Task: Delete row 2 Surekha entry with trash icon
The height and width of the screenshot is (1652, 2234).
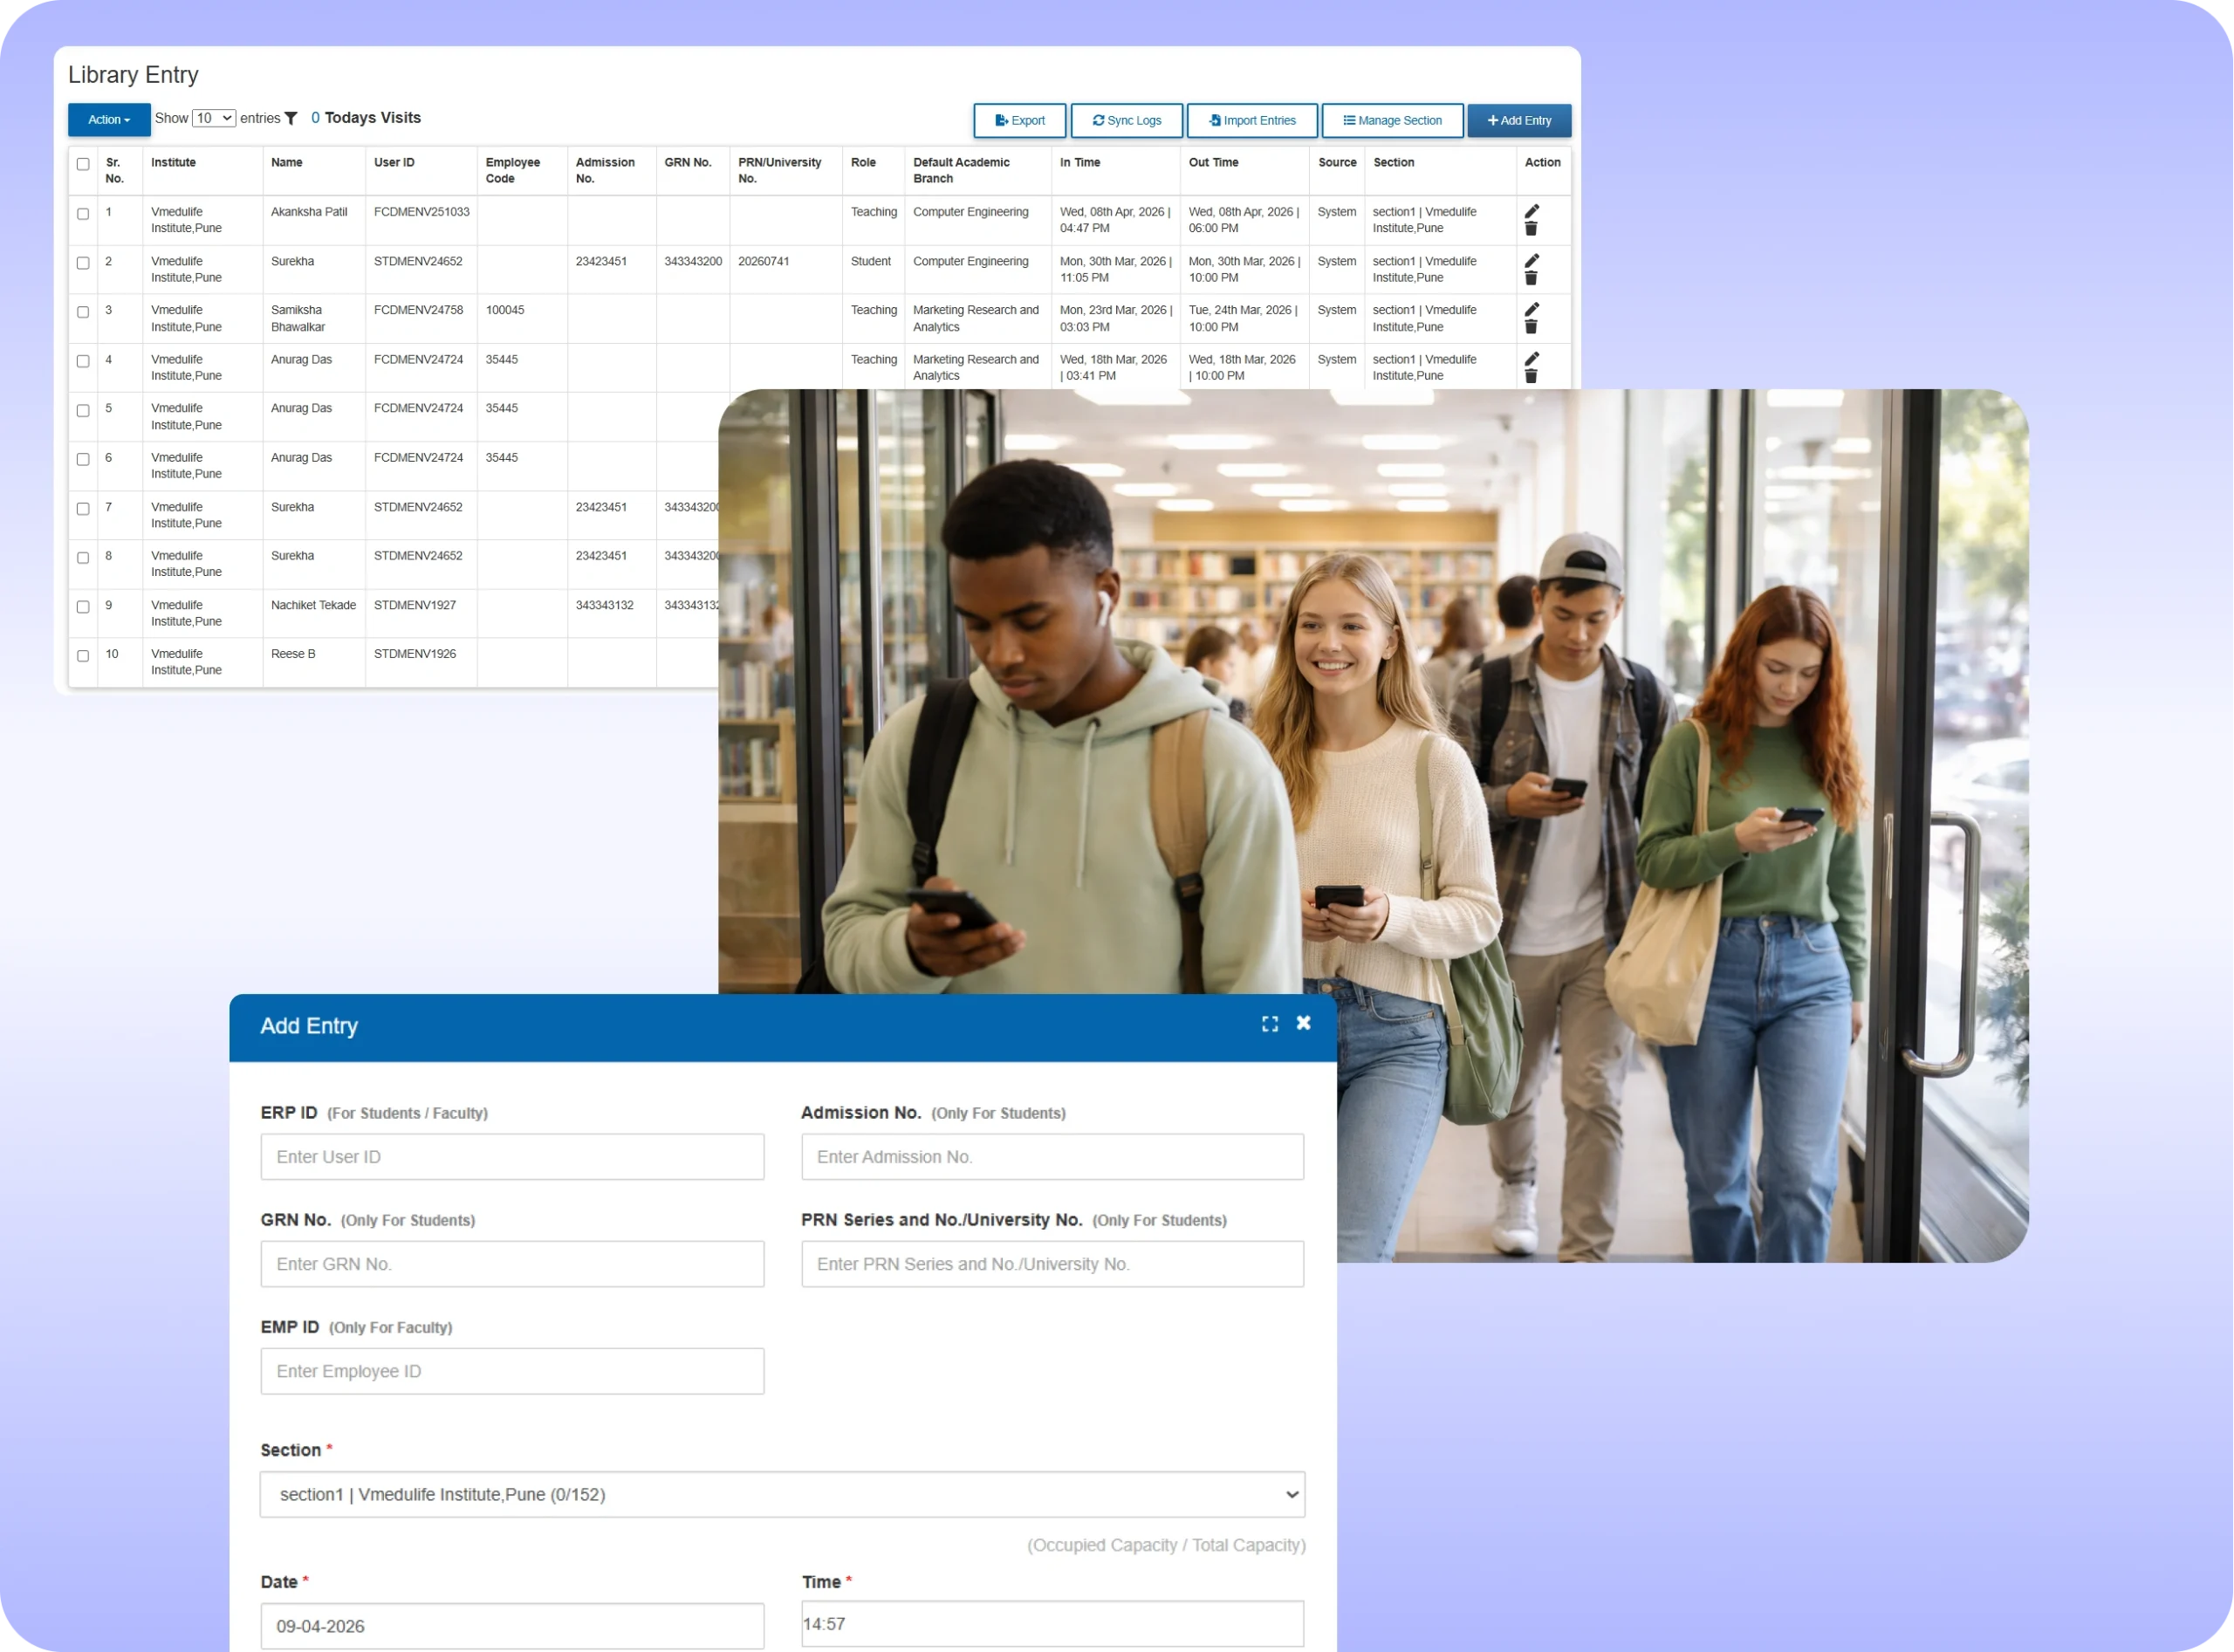Action: [x=1530, y=278]
